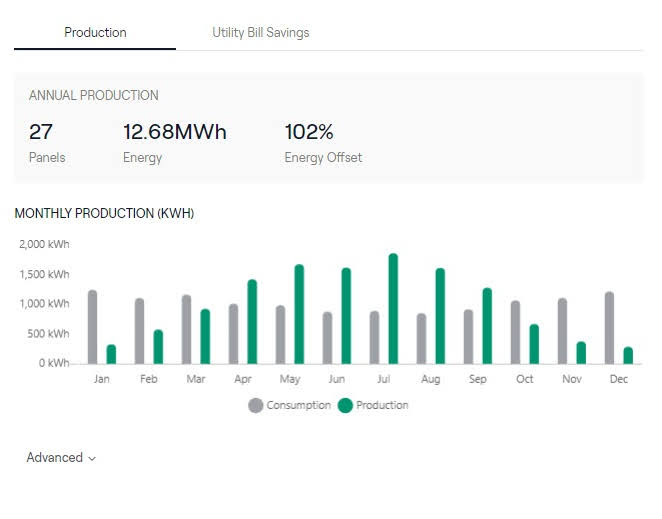The height and width of the screenshot is (519, 662).
Task: Click November's green production bar
Action: pyautogui.click(x=581, y=352)
